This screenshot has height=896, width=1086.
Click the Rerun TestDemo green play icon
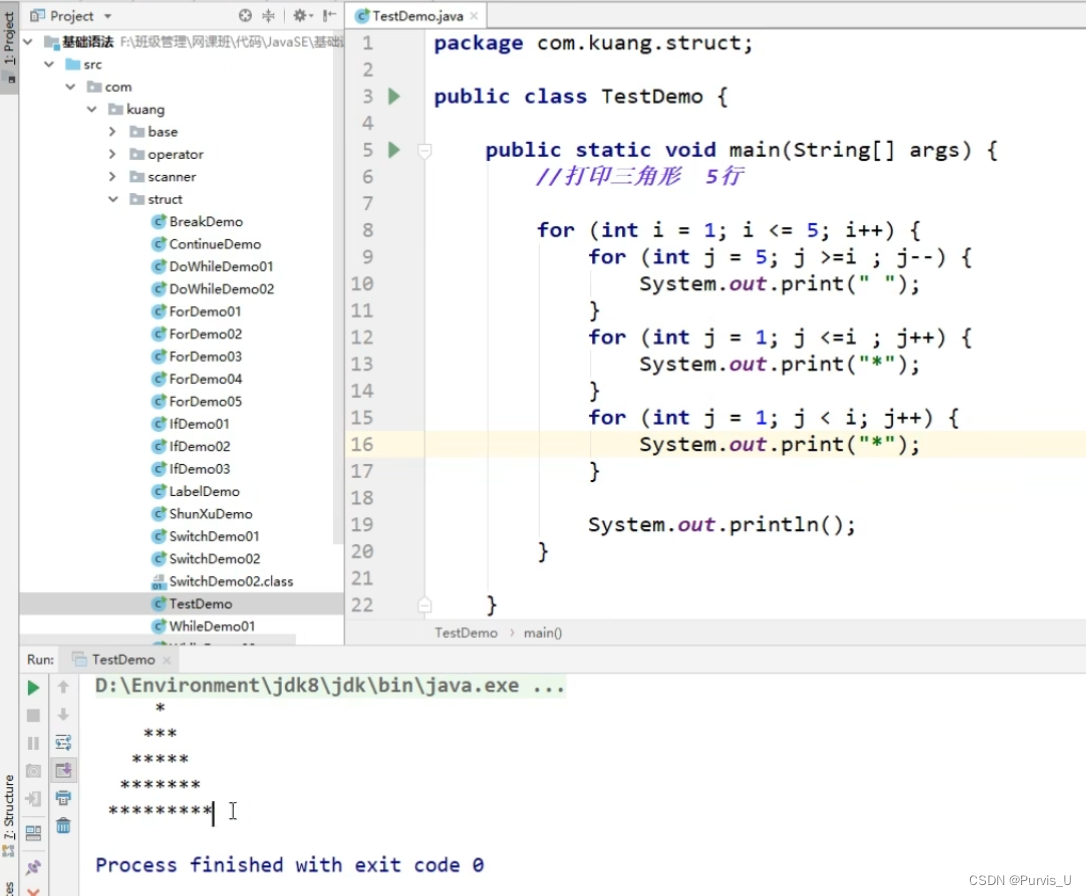[33, 688]
